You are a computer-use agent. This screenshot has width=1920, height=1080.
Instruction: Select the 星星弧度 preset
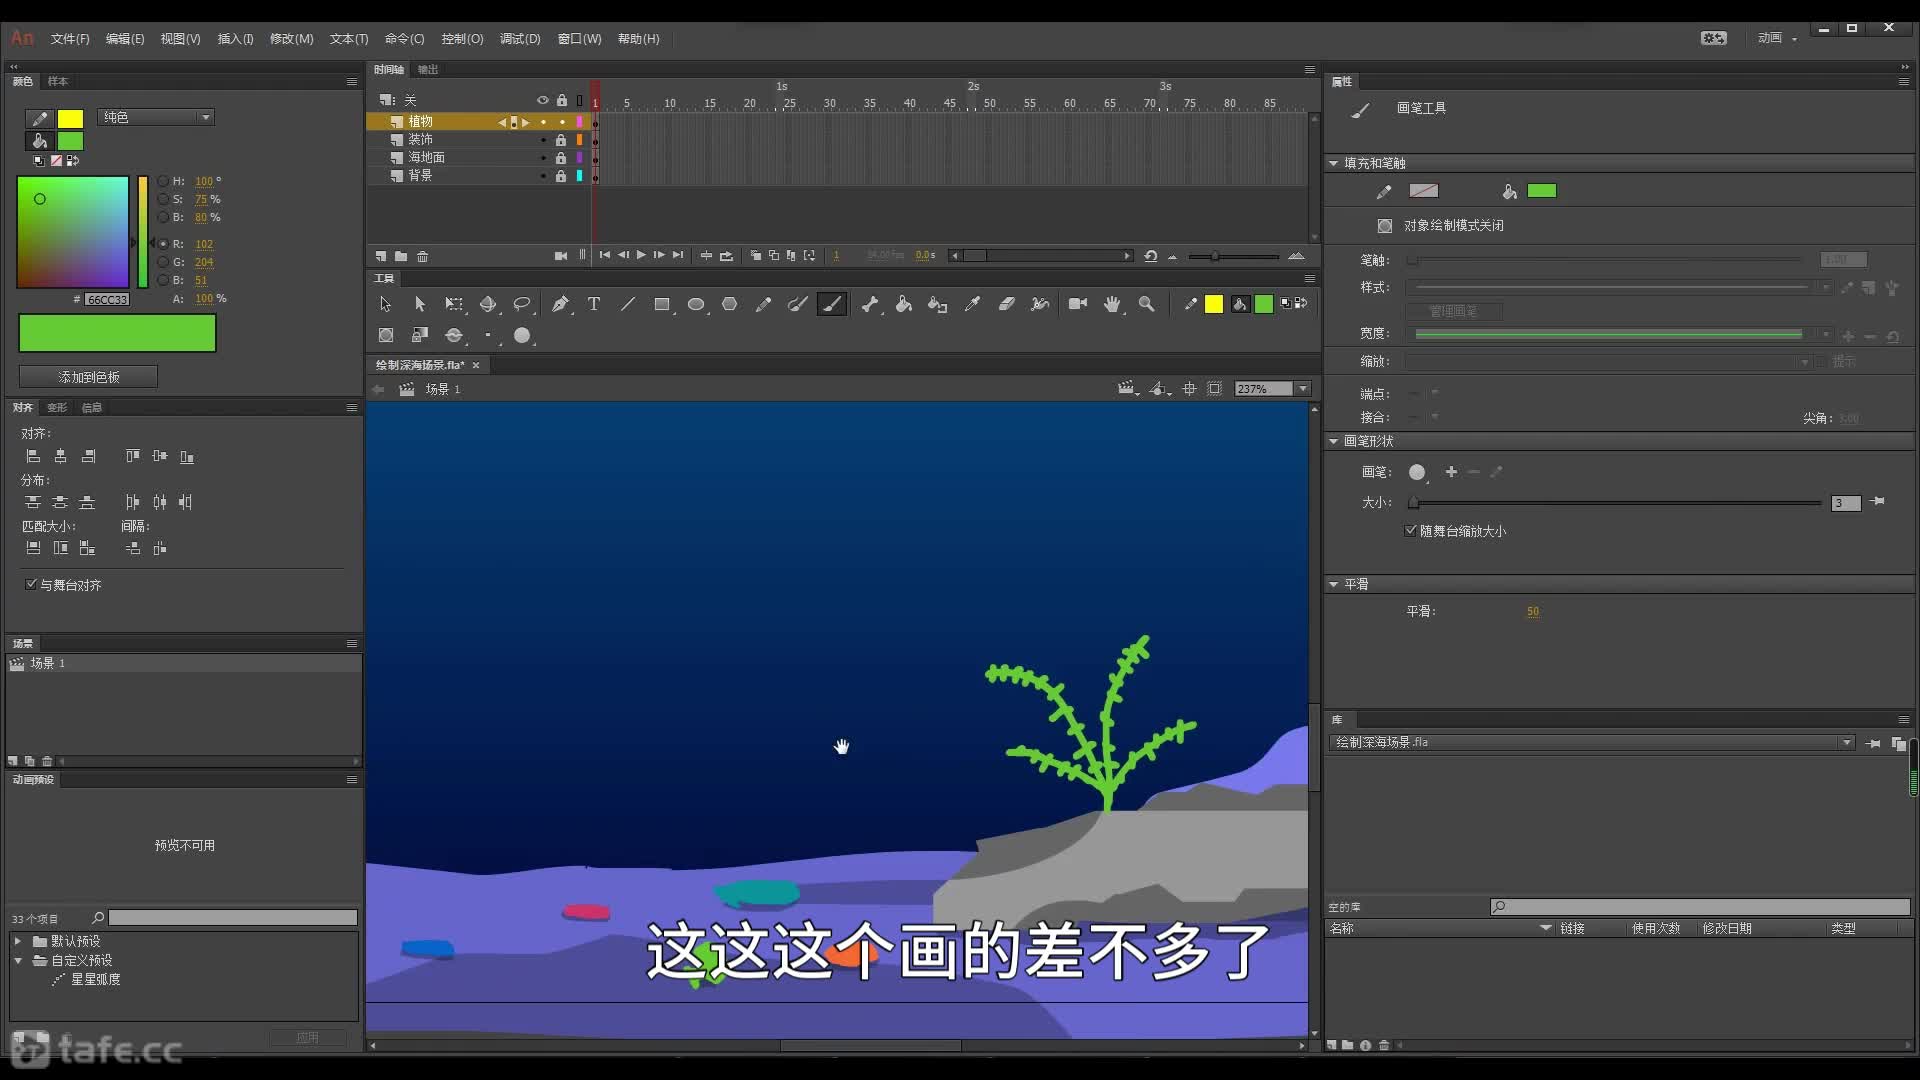96,979
